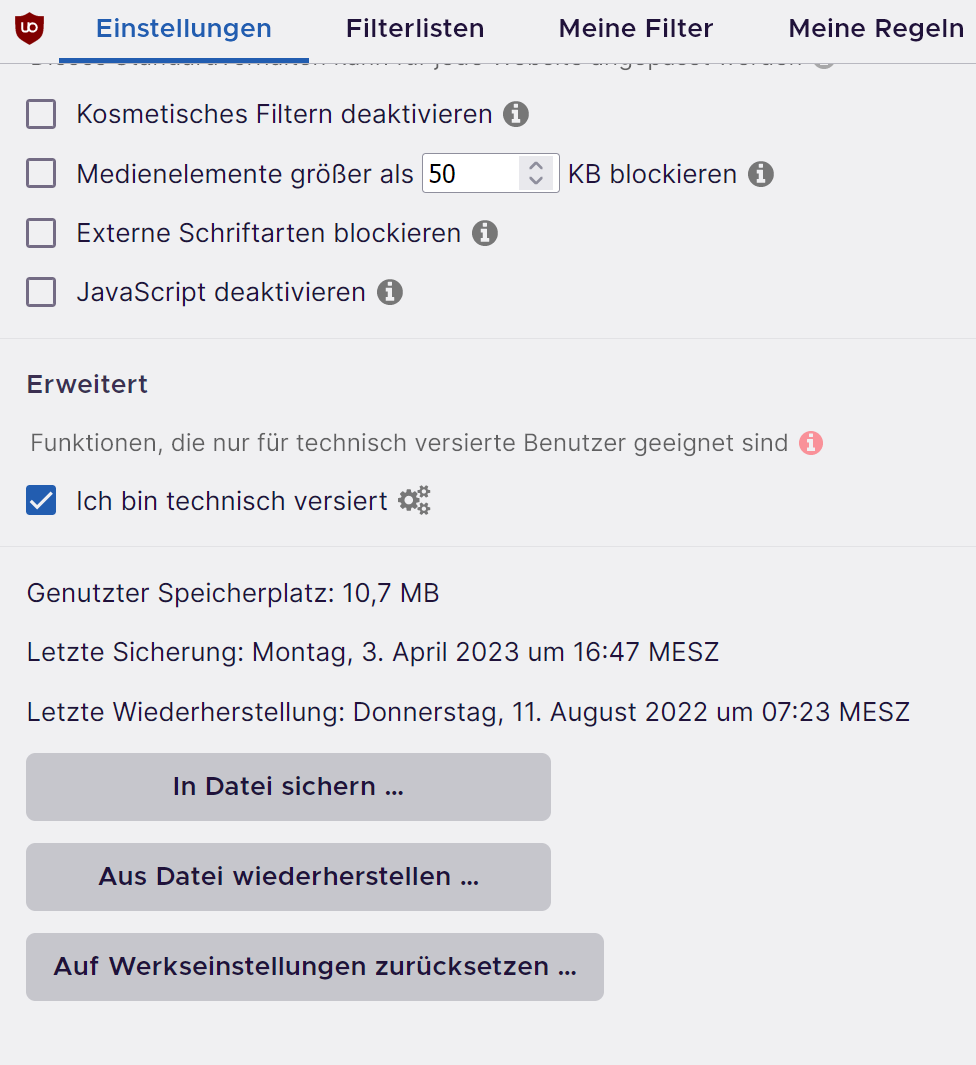This screenshot has width=976, height=1065.
Task: Click info icon next to Kosmetisches Filtern deaktivieren
Action: point(516,114)
